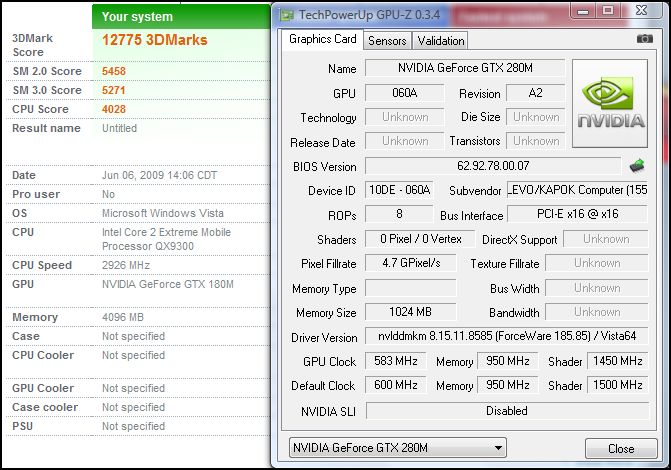Click the Technology field showing Unknown

[405, 117]
